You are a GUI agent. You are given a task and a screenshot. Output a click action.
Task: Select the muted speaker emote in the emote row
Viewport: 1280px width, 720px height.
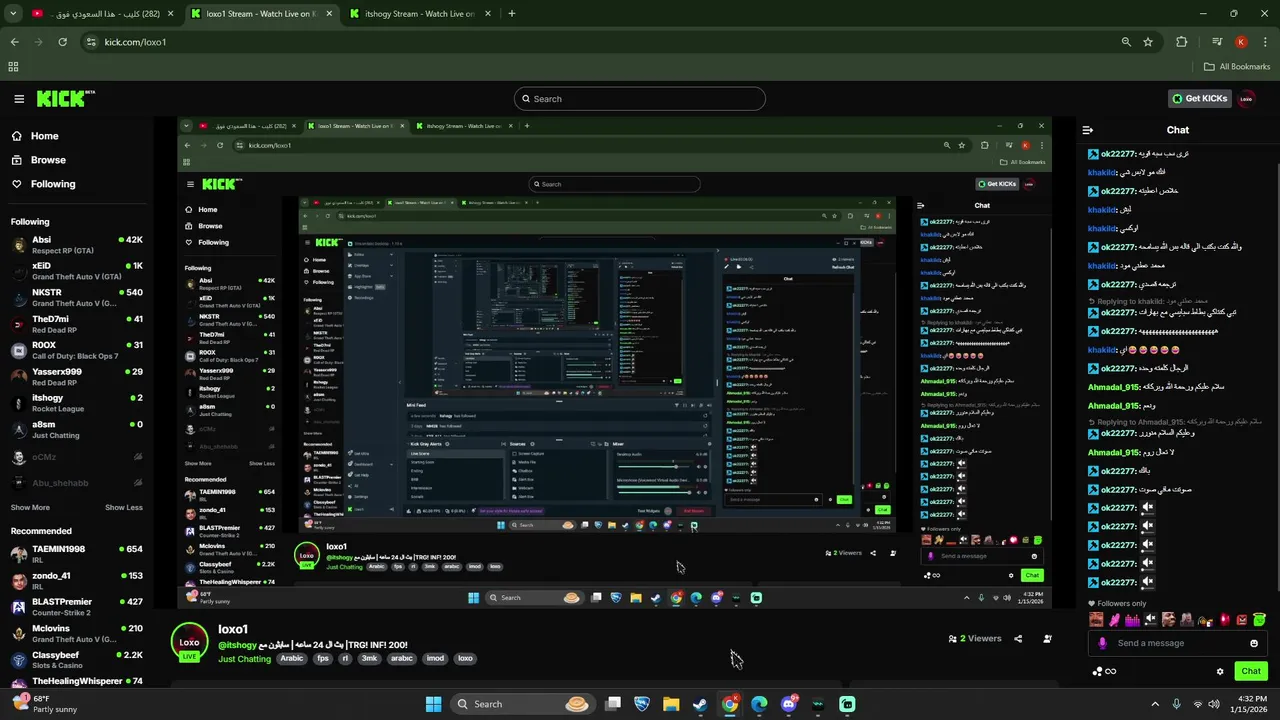1151,620
